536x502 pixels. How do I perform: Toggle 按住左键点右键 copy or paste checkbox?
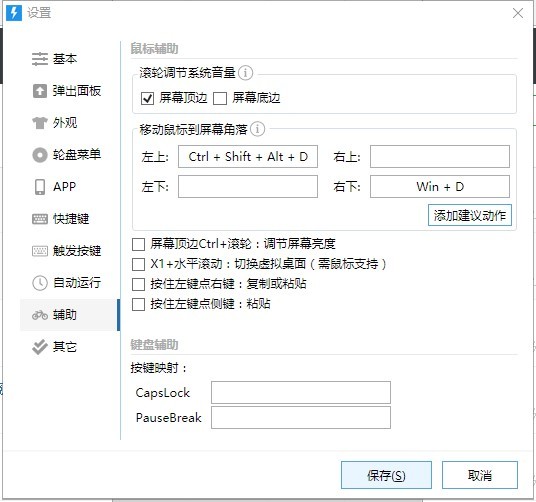click(138, 284)
